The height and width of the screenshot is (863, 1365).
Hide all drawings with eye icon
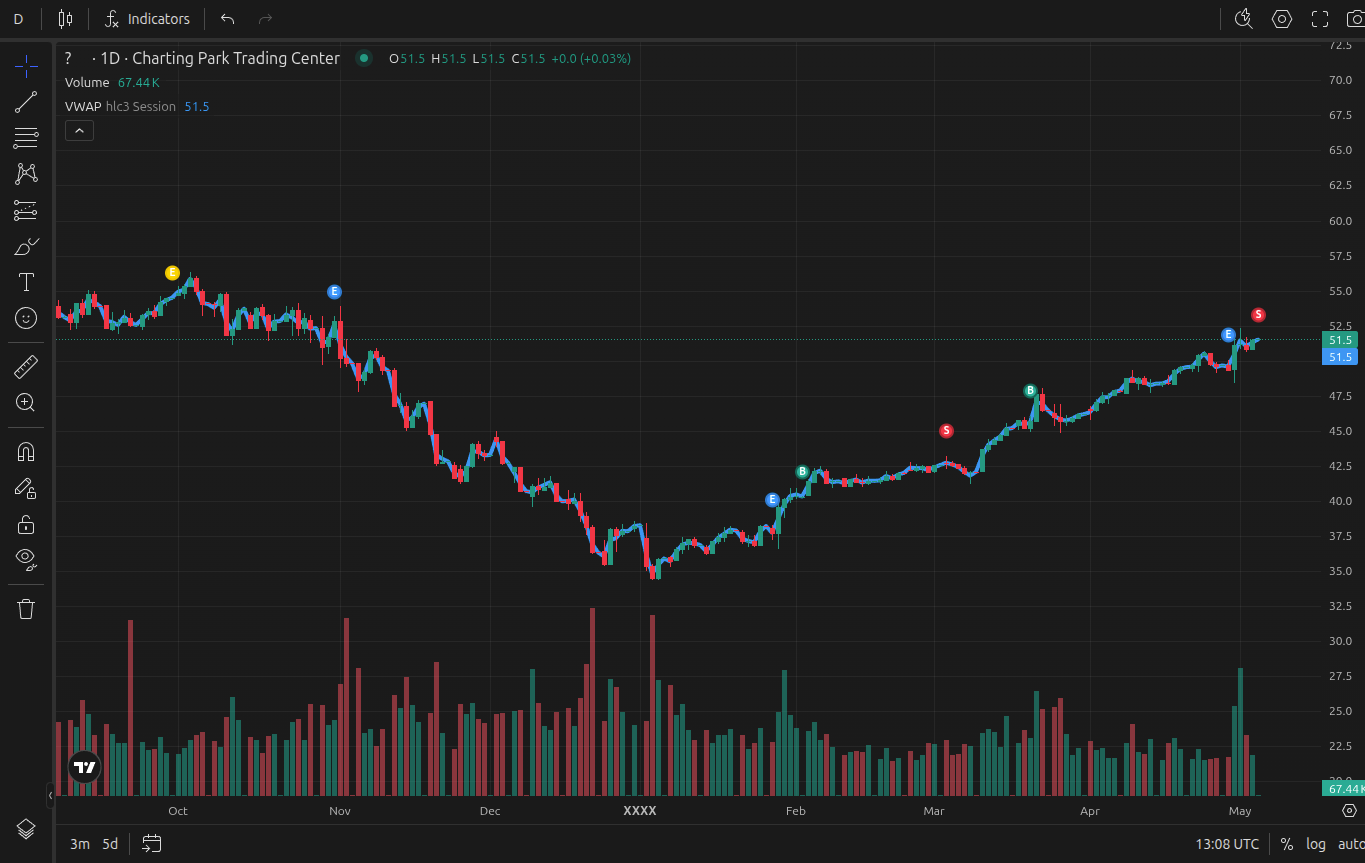[x=26, y=559]
